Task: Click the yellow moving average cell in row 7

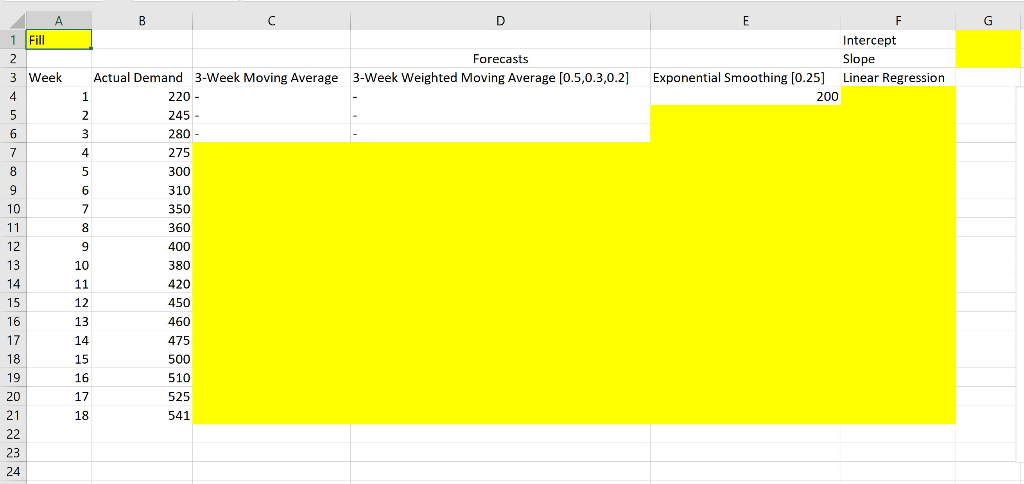Action: [272, 153]
